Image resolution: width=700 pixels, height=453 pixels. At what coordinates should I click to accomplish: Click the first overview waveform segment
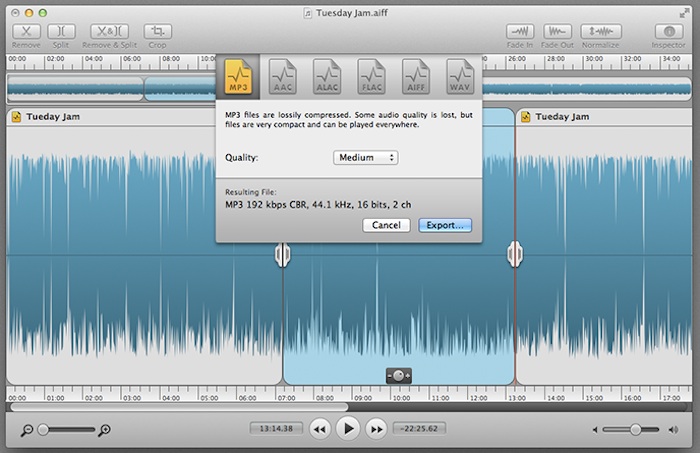click(75, 88)
